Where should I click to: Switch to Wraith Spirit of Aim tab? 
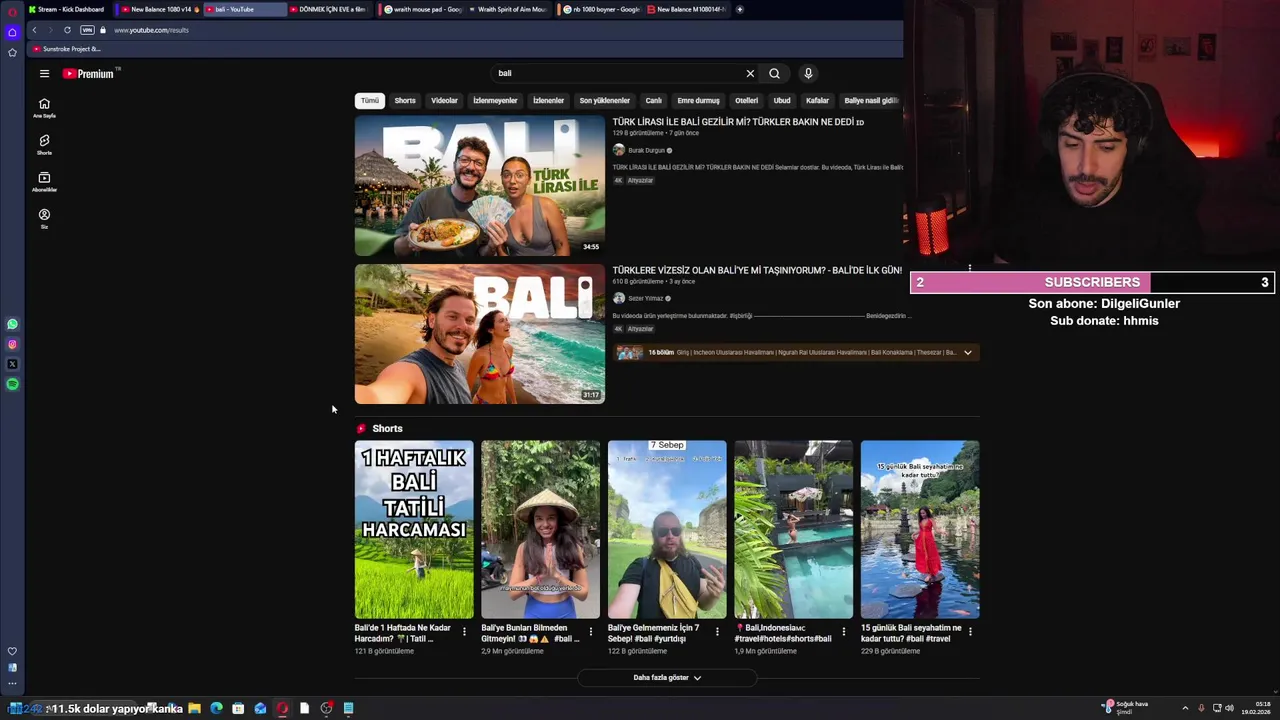[511, 9]
